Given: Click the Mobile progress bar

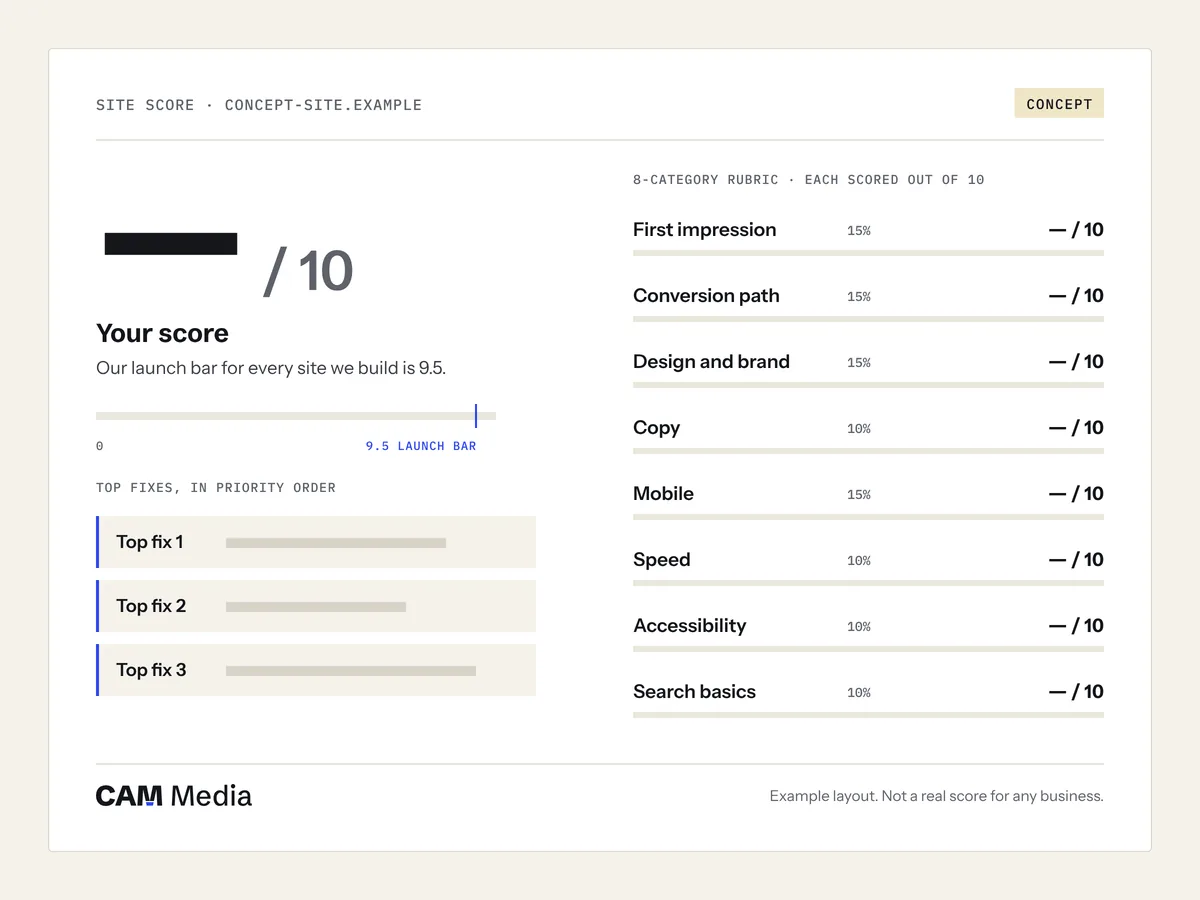Looking at the screenshot, I should pyautogui.click(x=868, y=517).
